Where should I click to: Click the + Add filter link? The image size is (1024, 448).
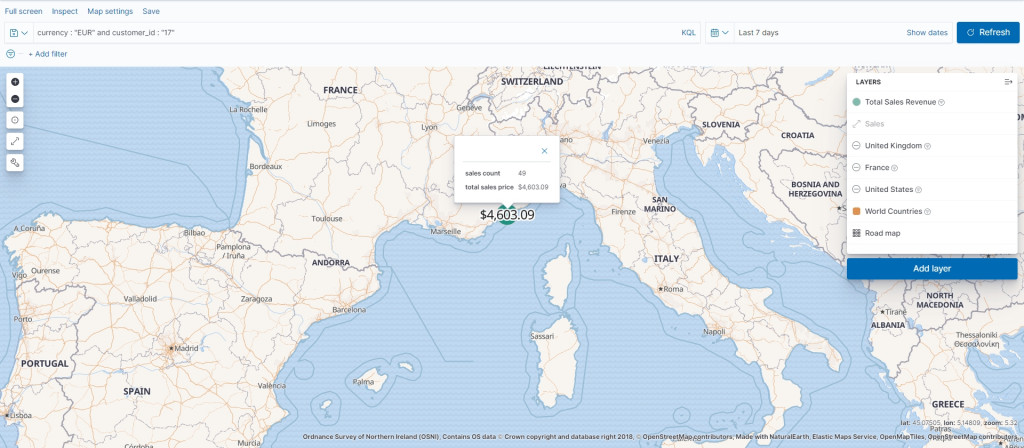[x=47, y=54]
